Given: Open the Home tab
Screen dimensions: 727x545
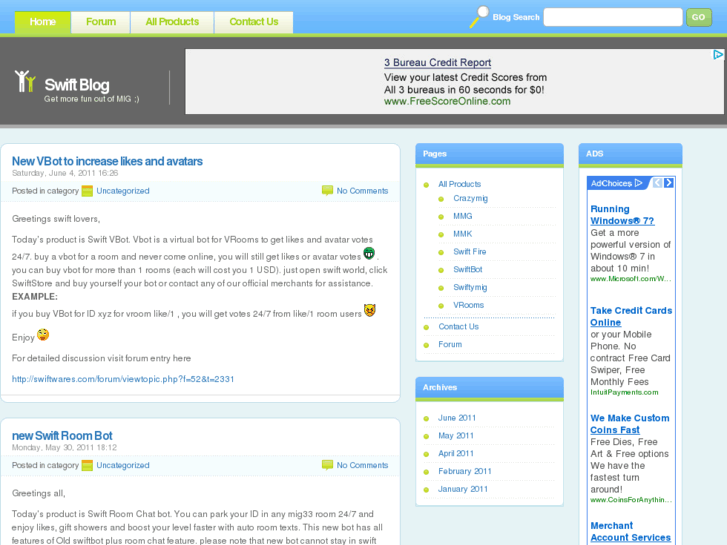Looking at the screenshot, I should point(43,22).
